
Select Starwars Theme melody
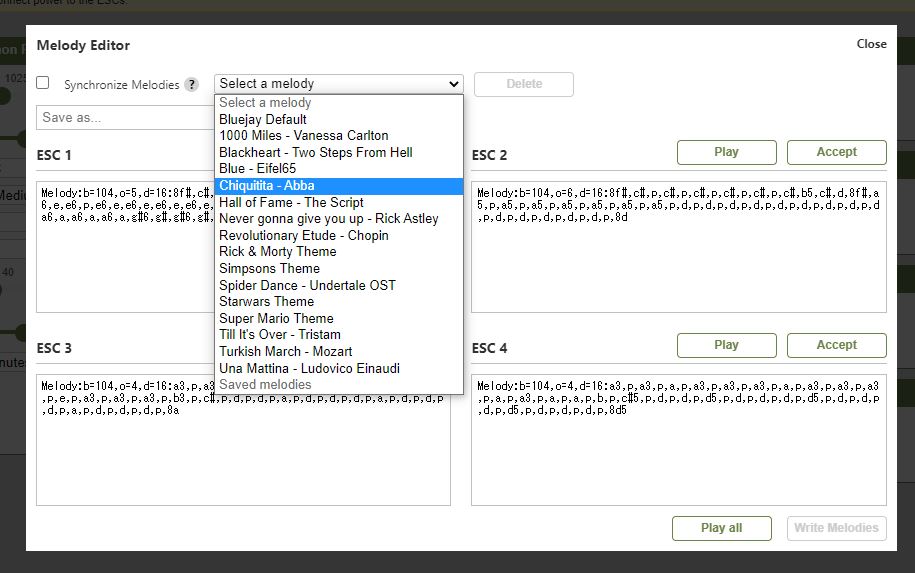[x=339, y=302]
